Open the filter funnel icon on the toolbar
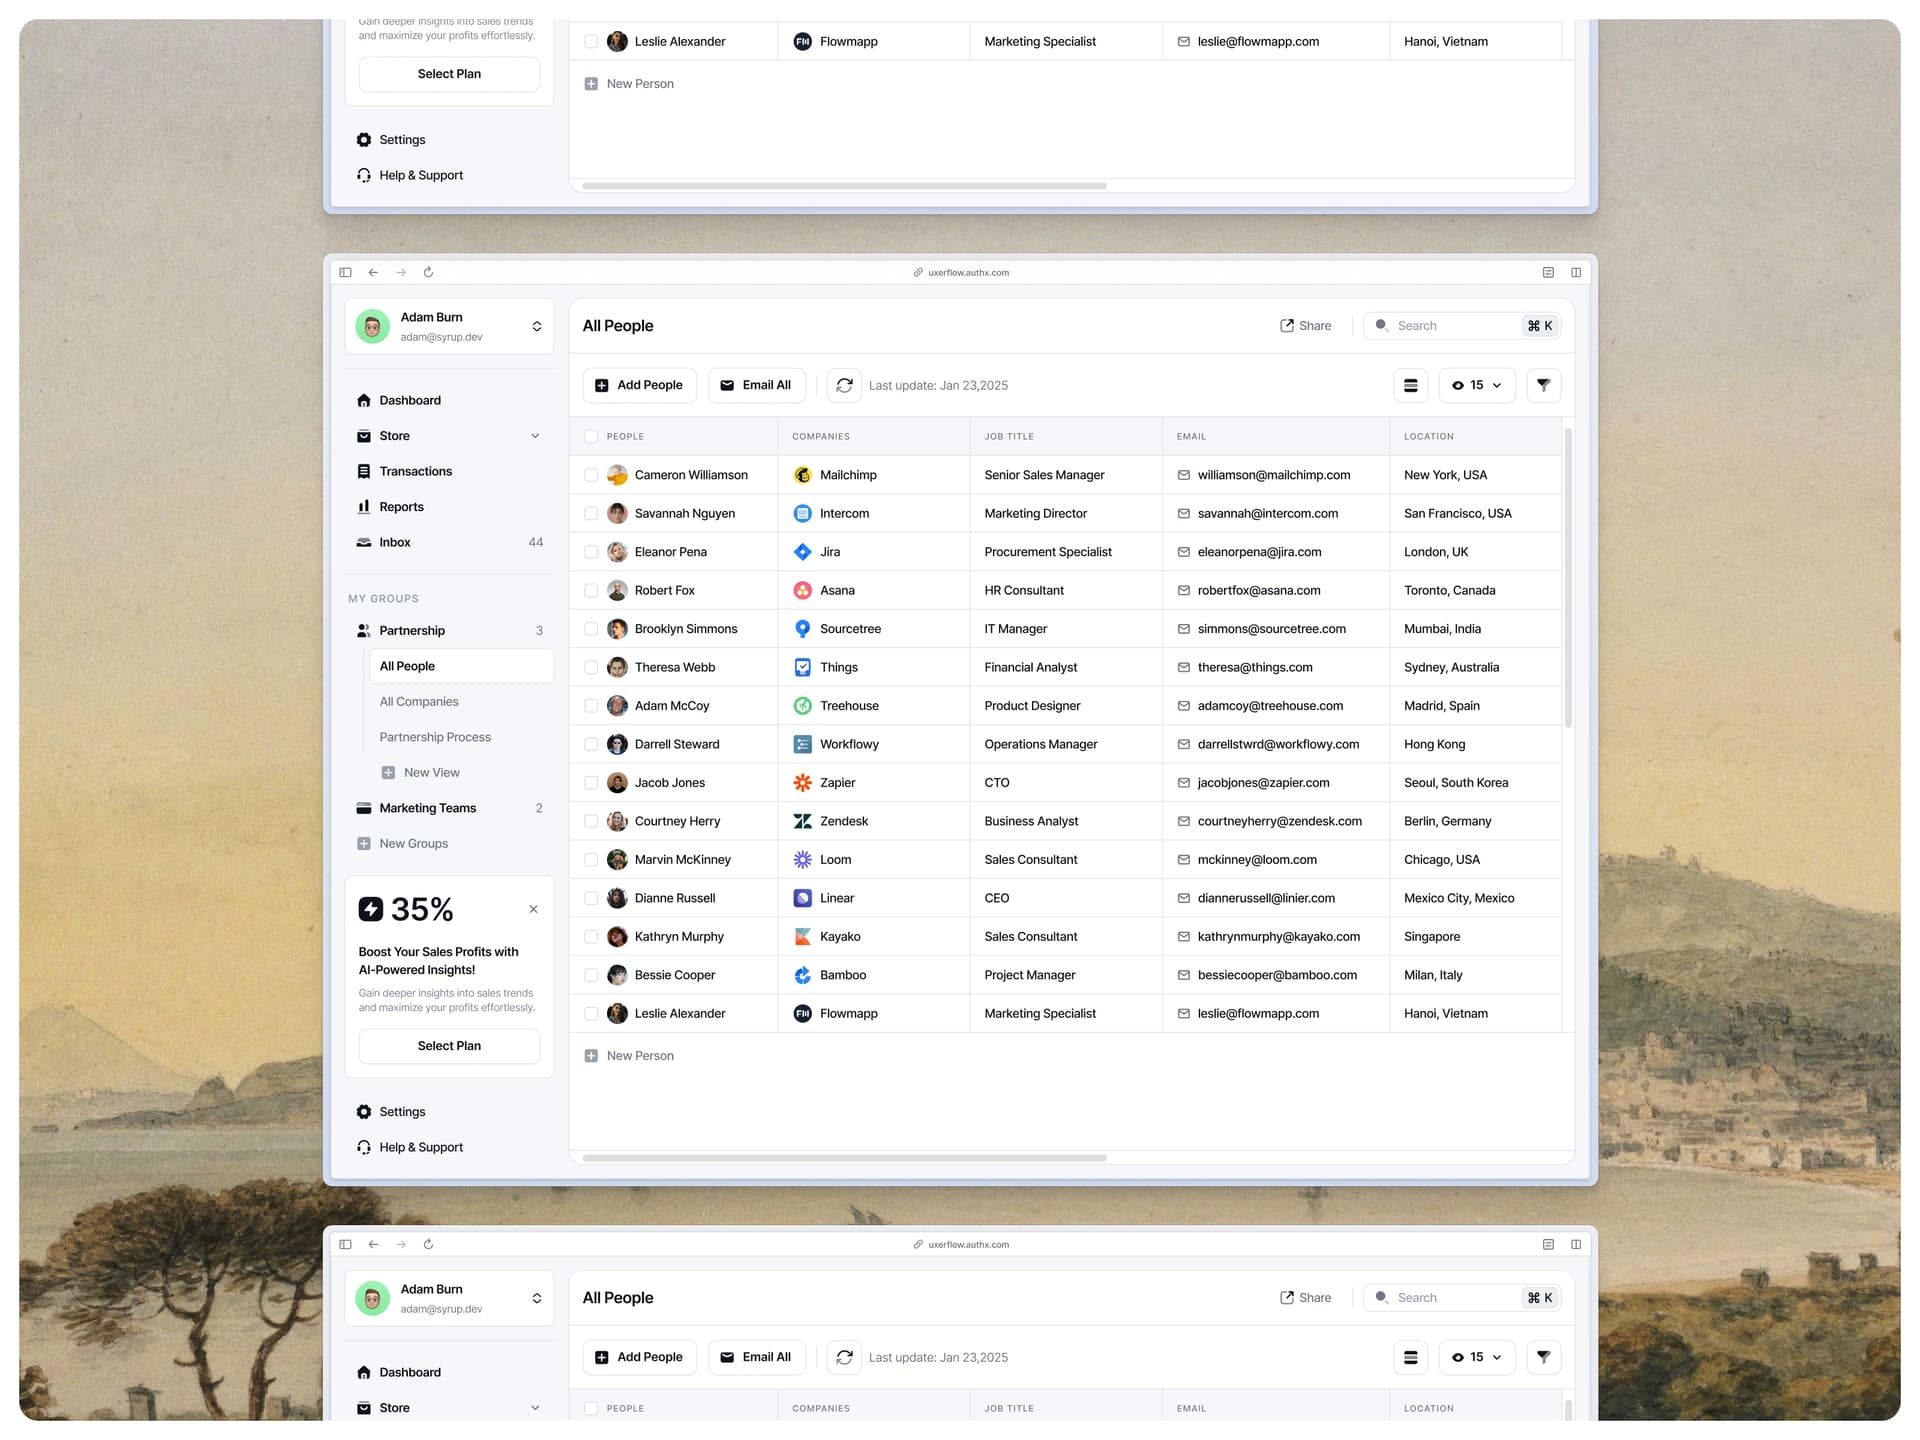 pyautogui.click(x=1544, y=385)
